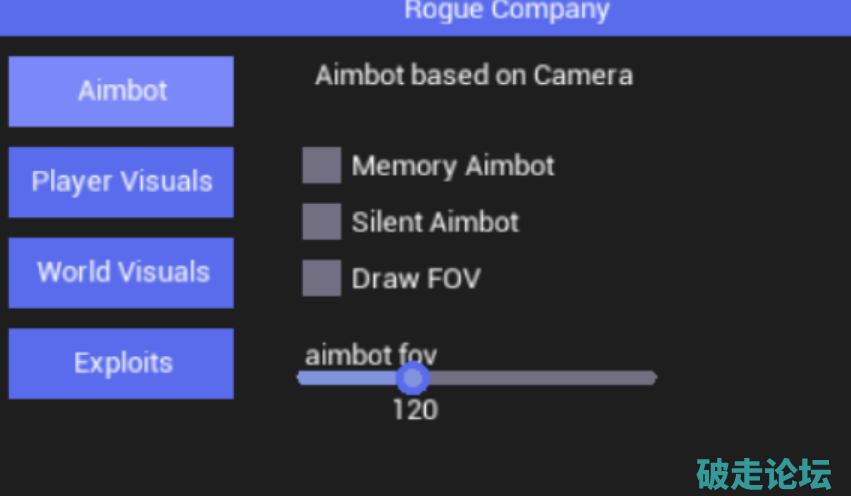Viewport: 851px width, 496px height.
Task: Go to the Exploits tab
Action: point(121,363)
